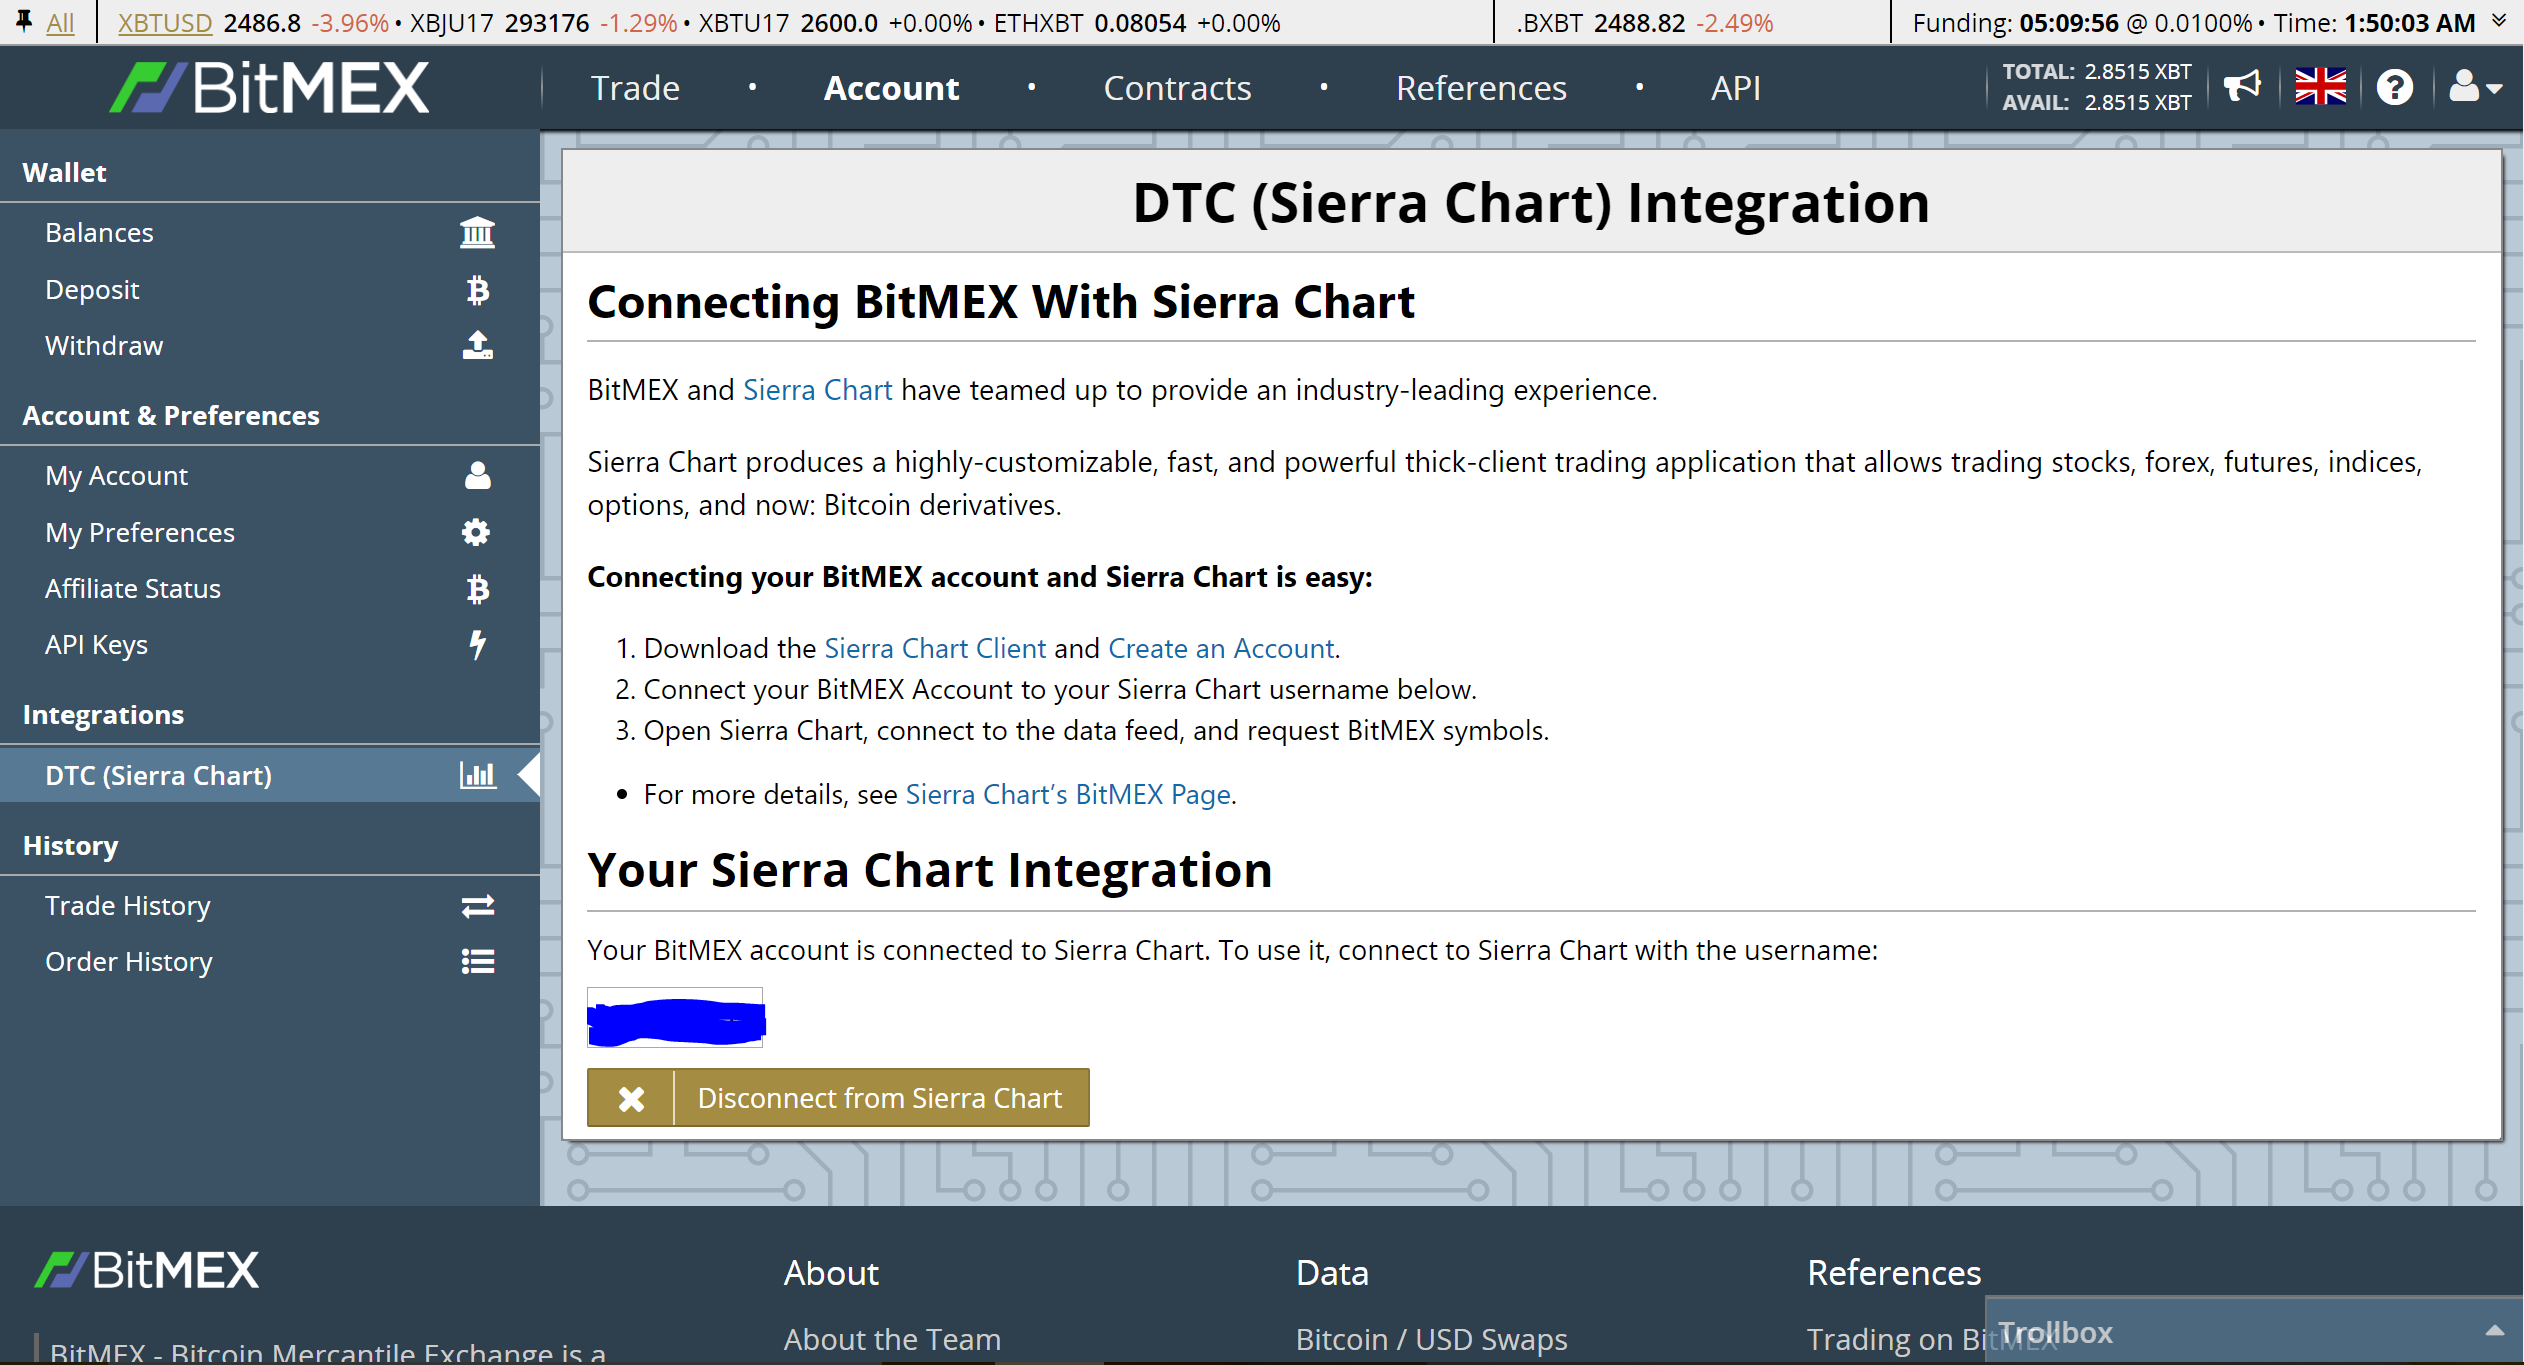Go to the Trade tab

pyautogui.click(x=635, y=88)
